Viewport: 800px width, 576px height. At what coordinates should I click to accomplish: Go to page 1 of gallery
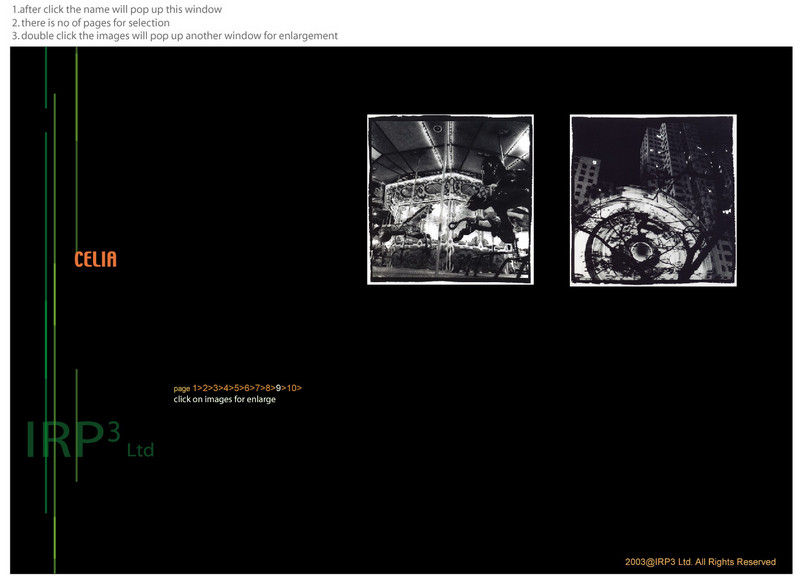196,388
